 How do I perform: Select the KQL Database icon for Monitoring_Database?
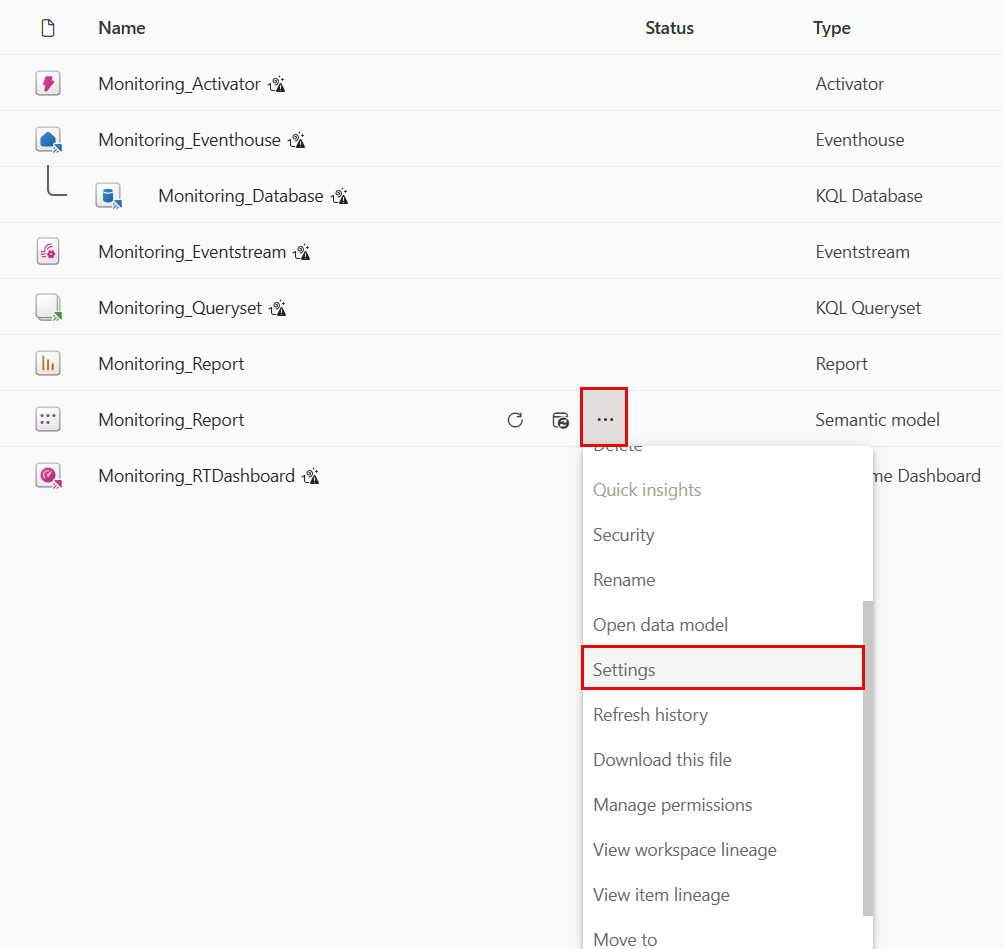110,195
